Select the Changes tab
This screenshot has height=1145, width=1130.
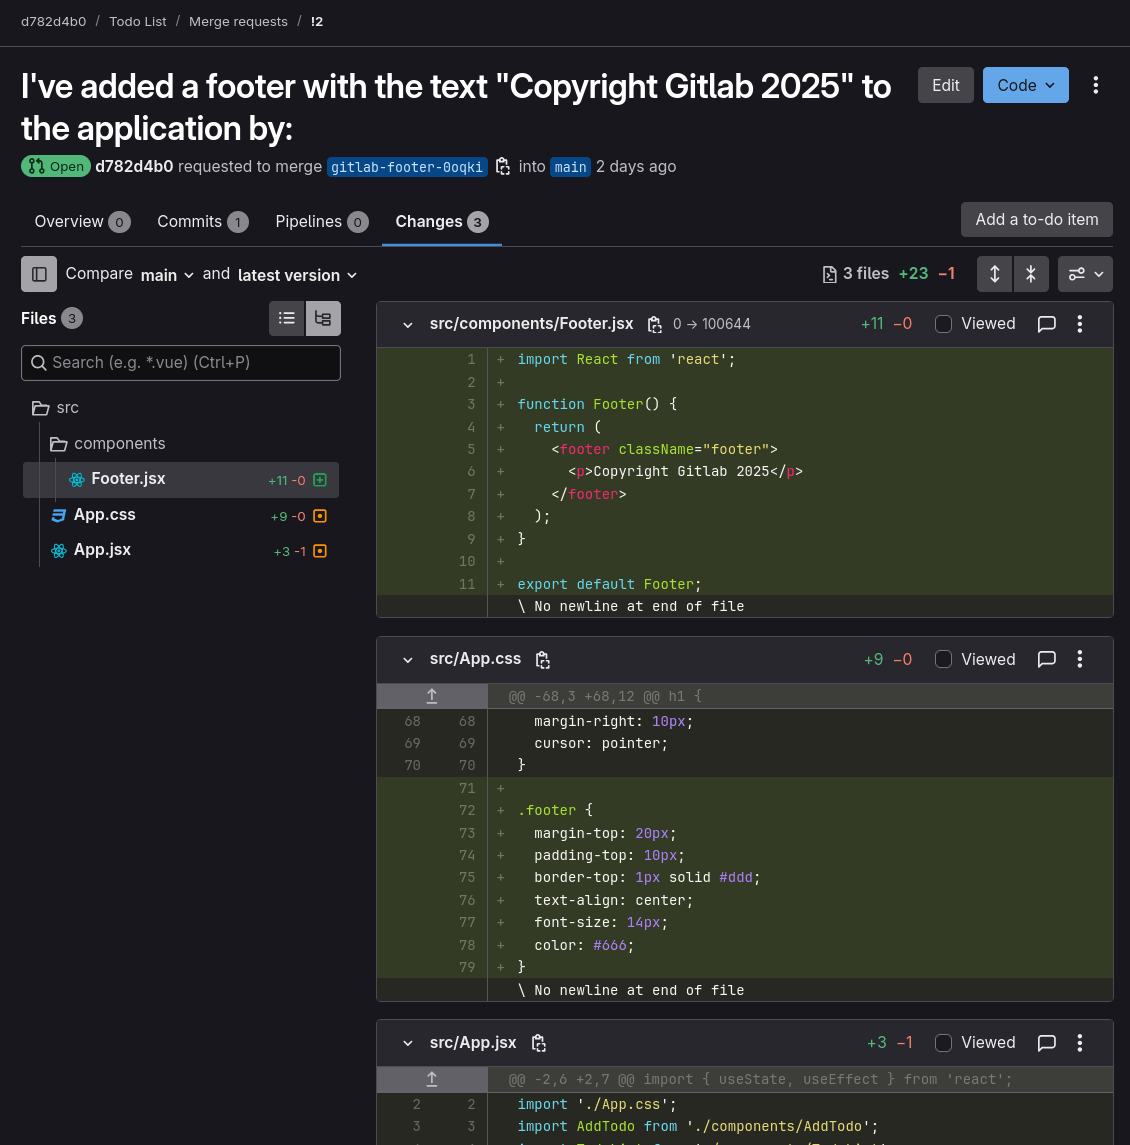pos(441,221)
